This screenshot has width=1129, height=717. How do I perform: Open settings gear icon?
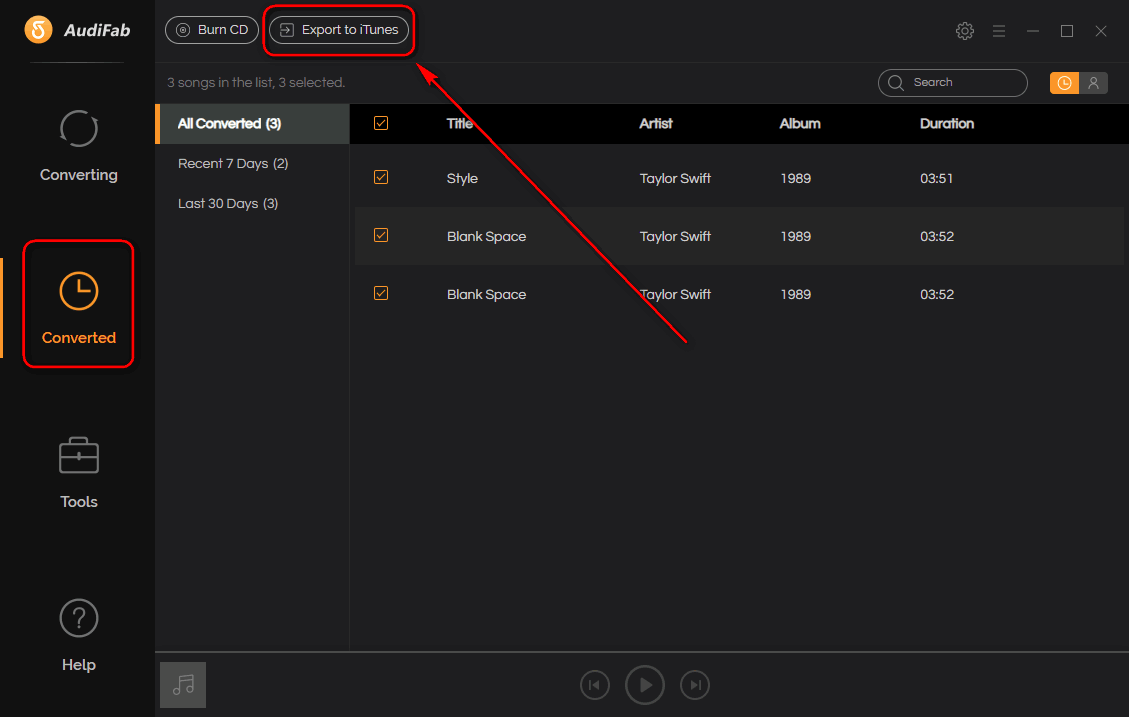pyautogui.click(x=965, y=30)
